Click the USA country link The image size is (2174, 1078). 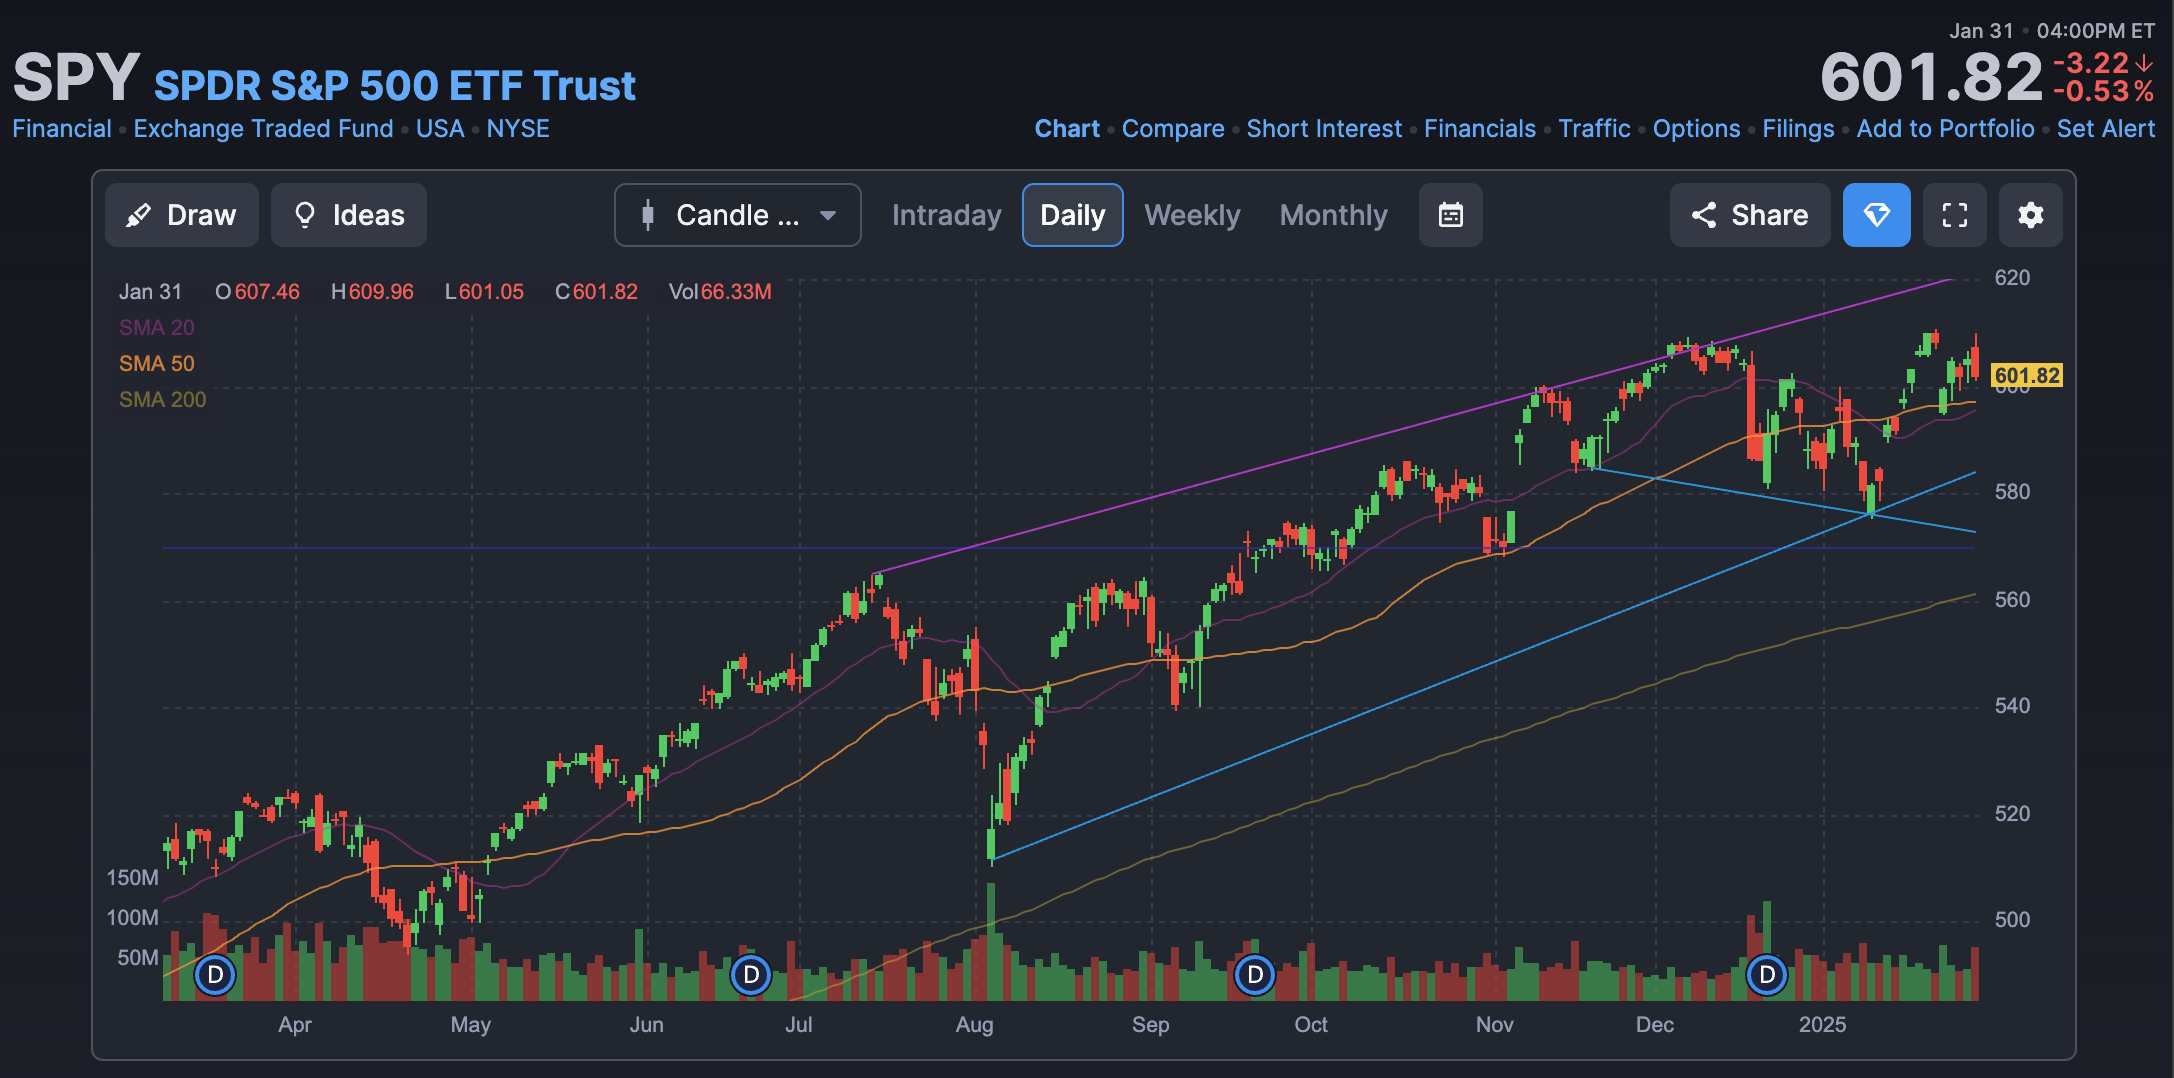[440, 129]
